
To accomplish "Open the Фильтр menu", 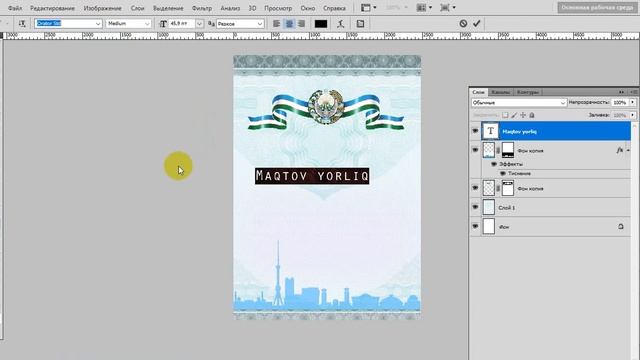I will 202,8.
